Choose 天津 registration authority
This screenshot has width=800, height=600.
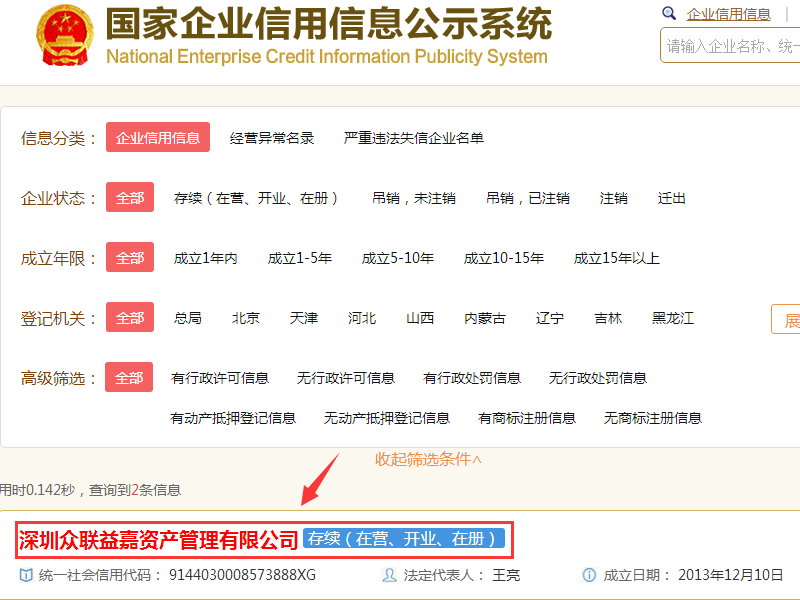304,318
